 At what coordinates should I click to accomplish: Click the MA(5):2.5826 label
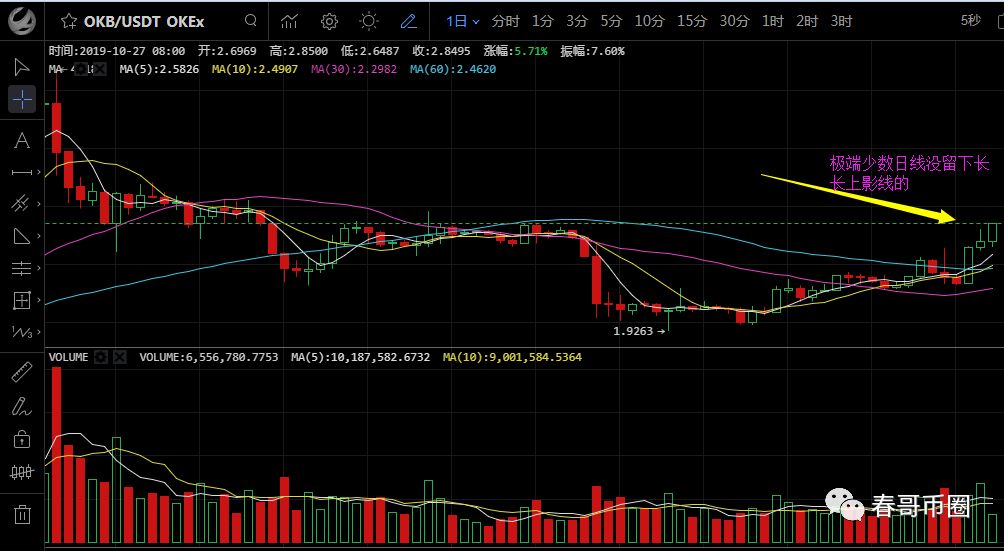click(159, 69)
